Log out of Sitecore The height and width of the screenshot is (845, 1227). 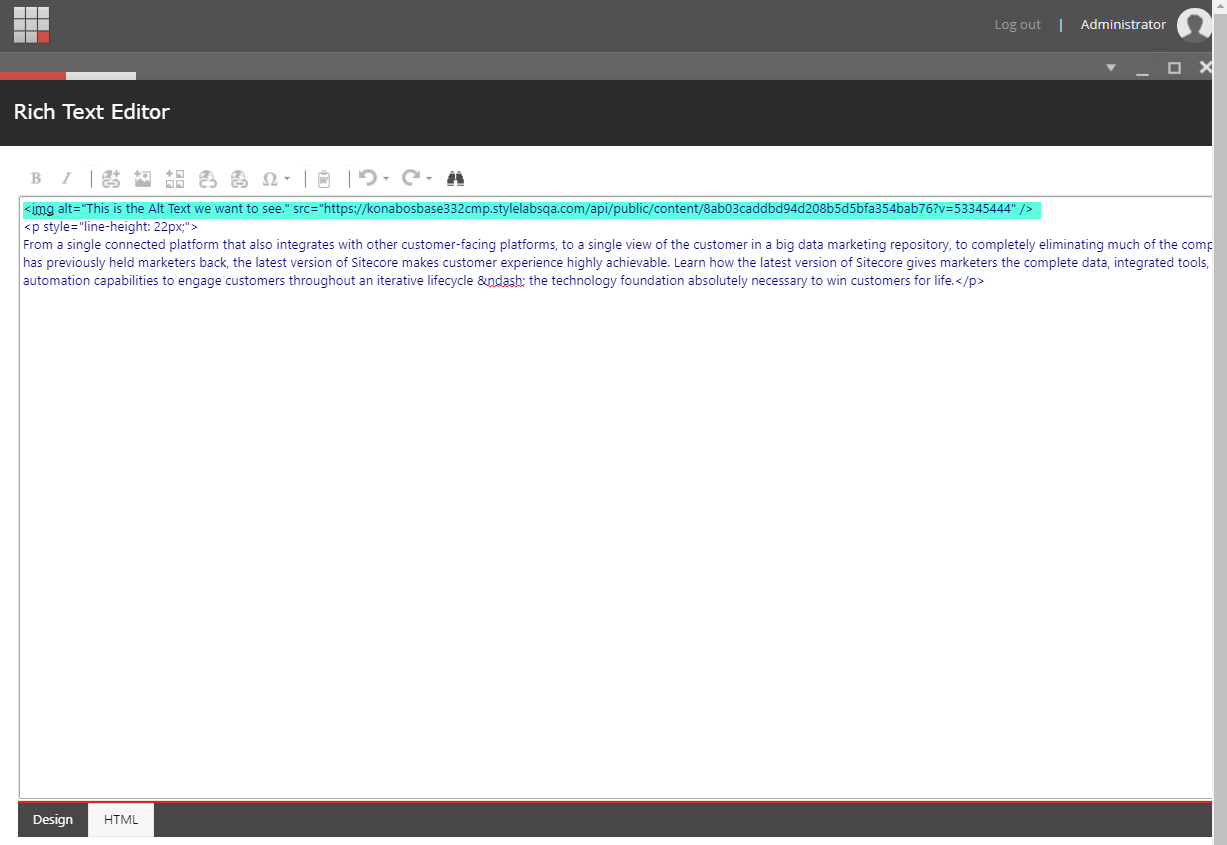[x=1018, y=25]
